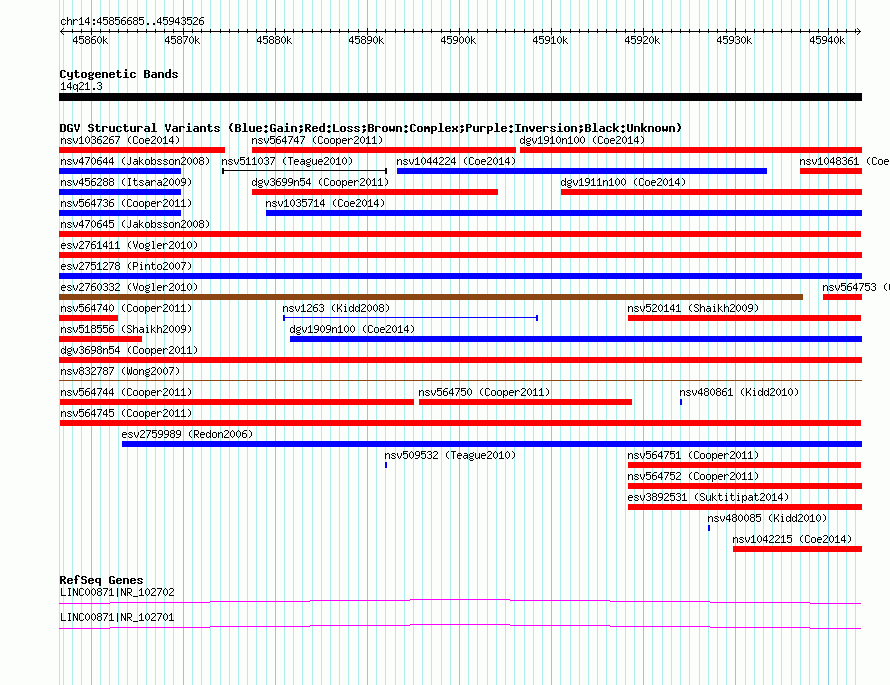Image resolution: width=890 pixels, height=685 pixels.
Task: Open nsv832787 (Wong2007) variant
Action: click(460, 380)
